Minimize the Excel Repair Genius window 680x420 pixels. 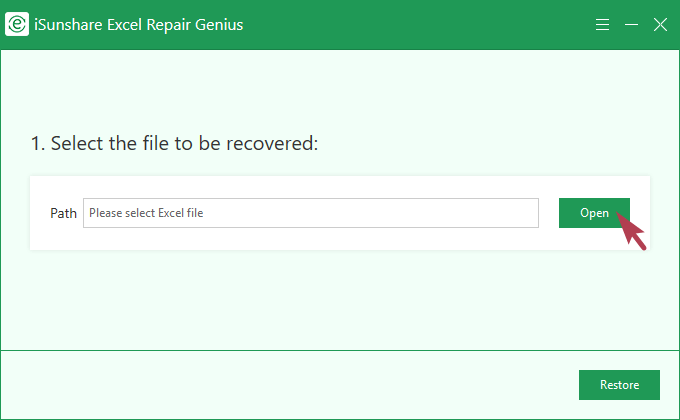click(x=631, y=24)
